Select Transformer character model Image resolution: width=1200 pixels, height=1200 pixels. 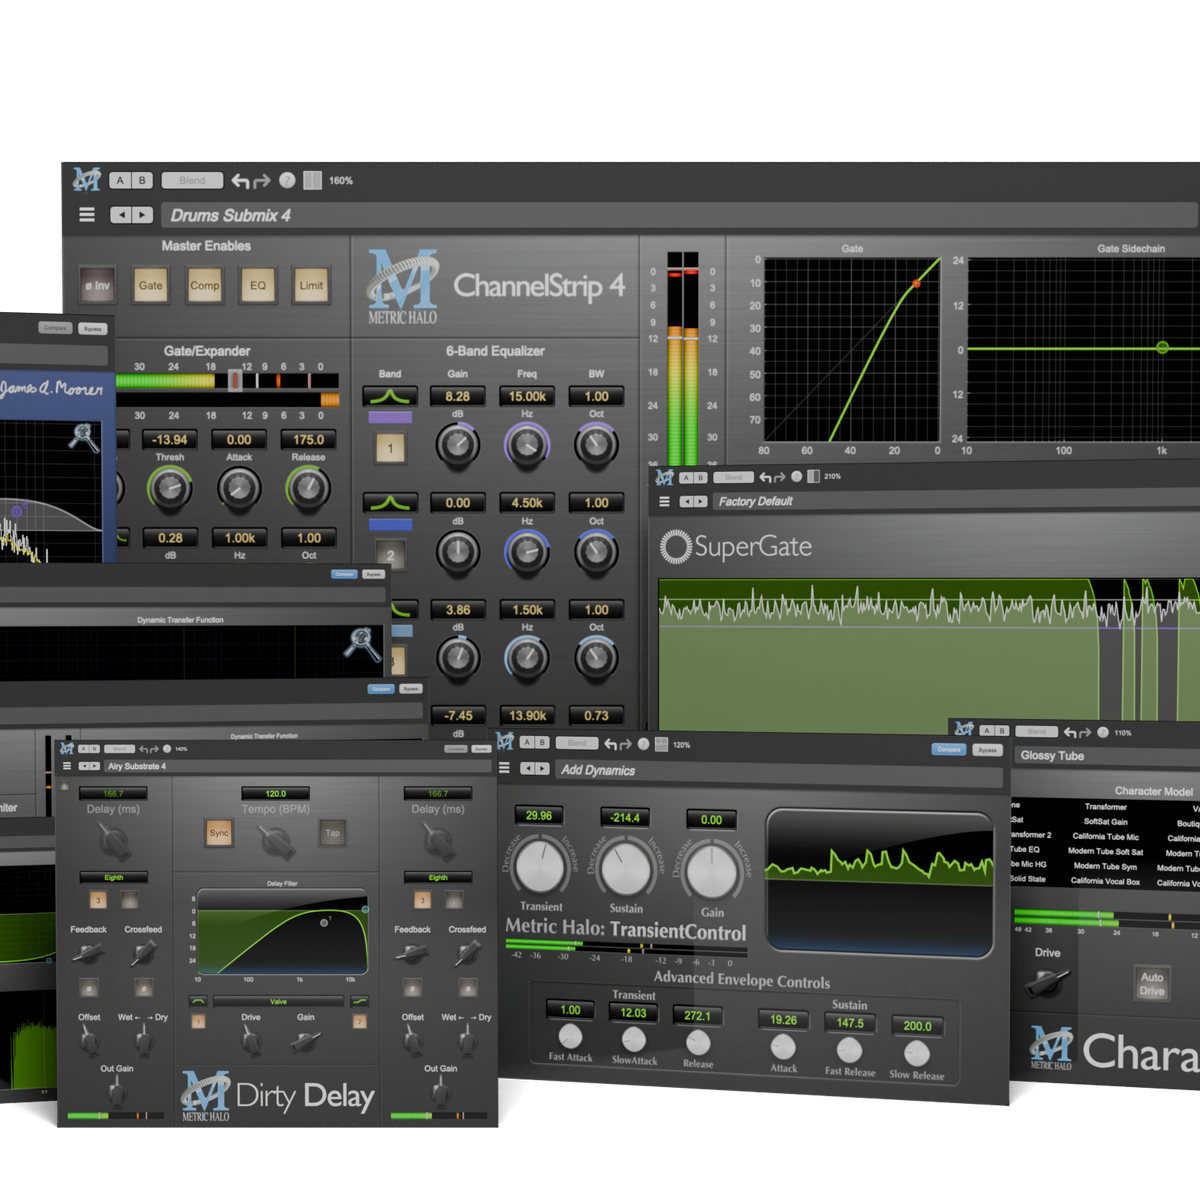[1106, 807]
